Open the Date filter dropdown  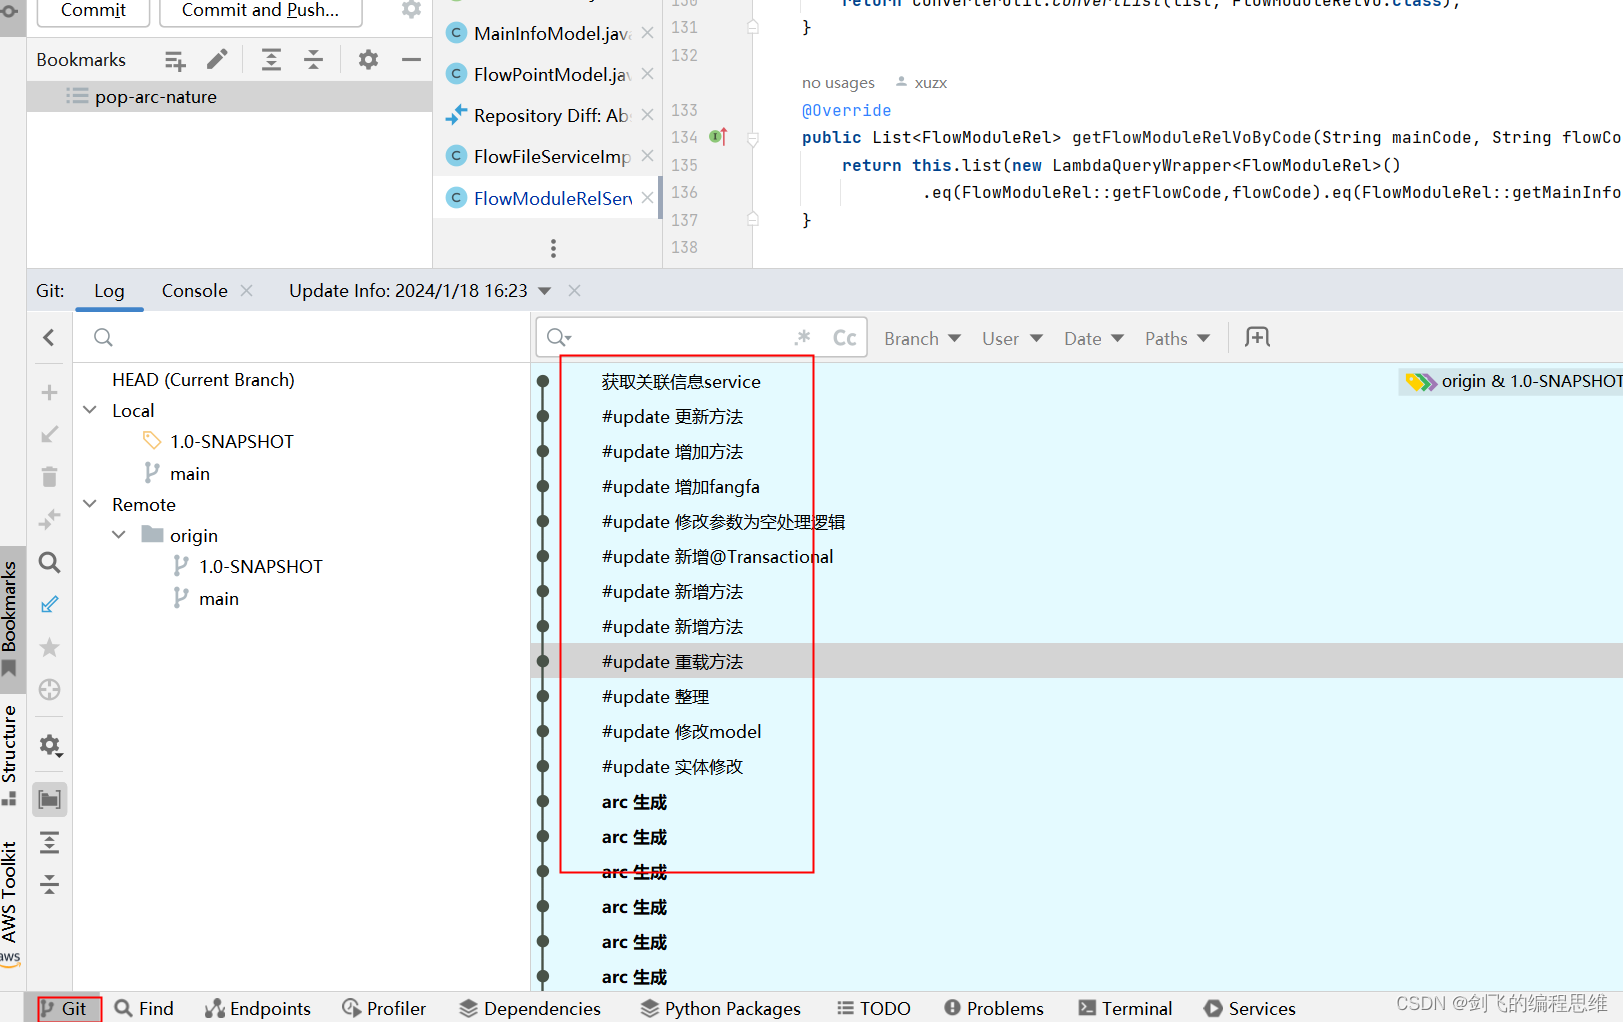(1091, 338)
